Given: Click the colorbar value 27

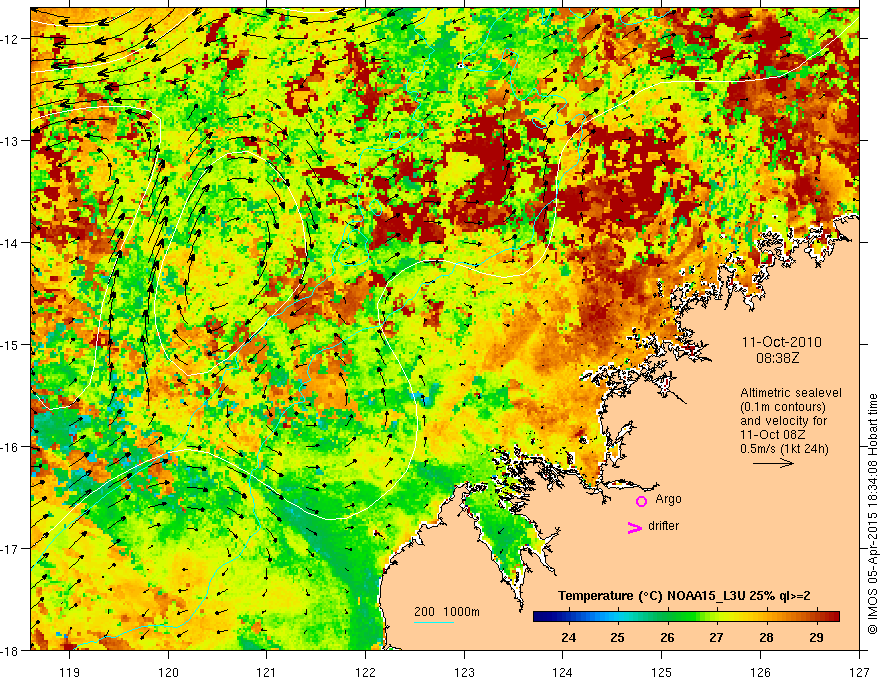Looking at the screenshot, I should pyautogui.click(x=716, y=637).
